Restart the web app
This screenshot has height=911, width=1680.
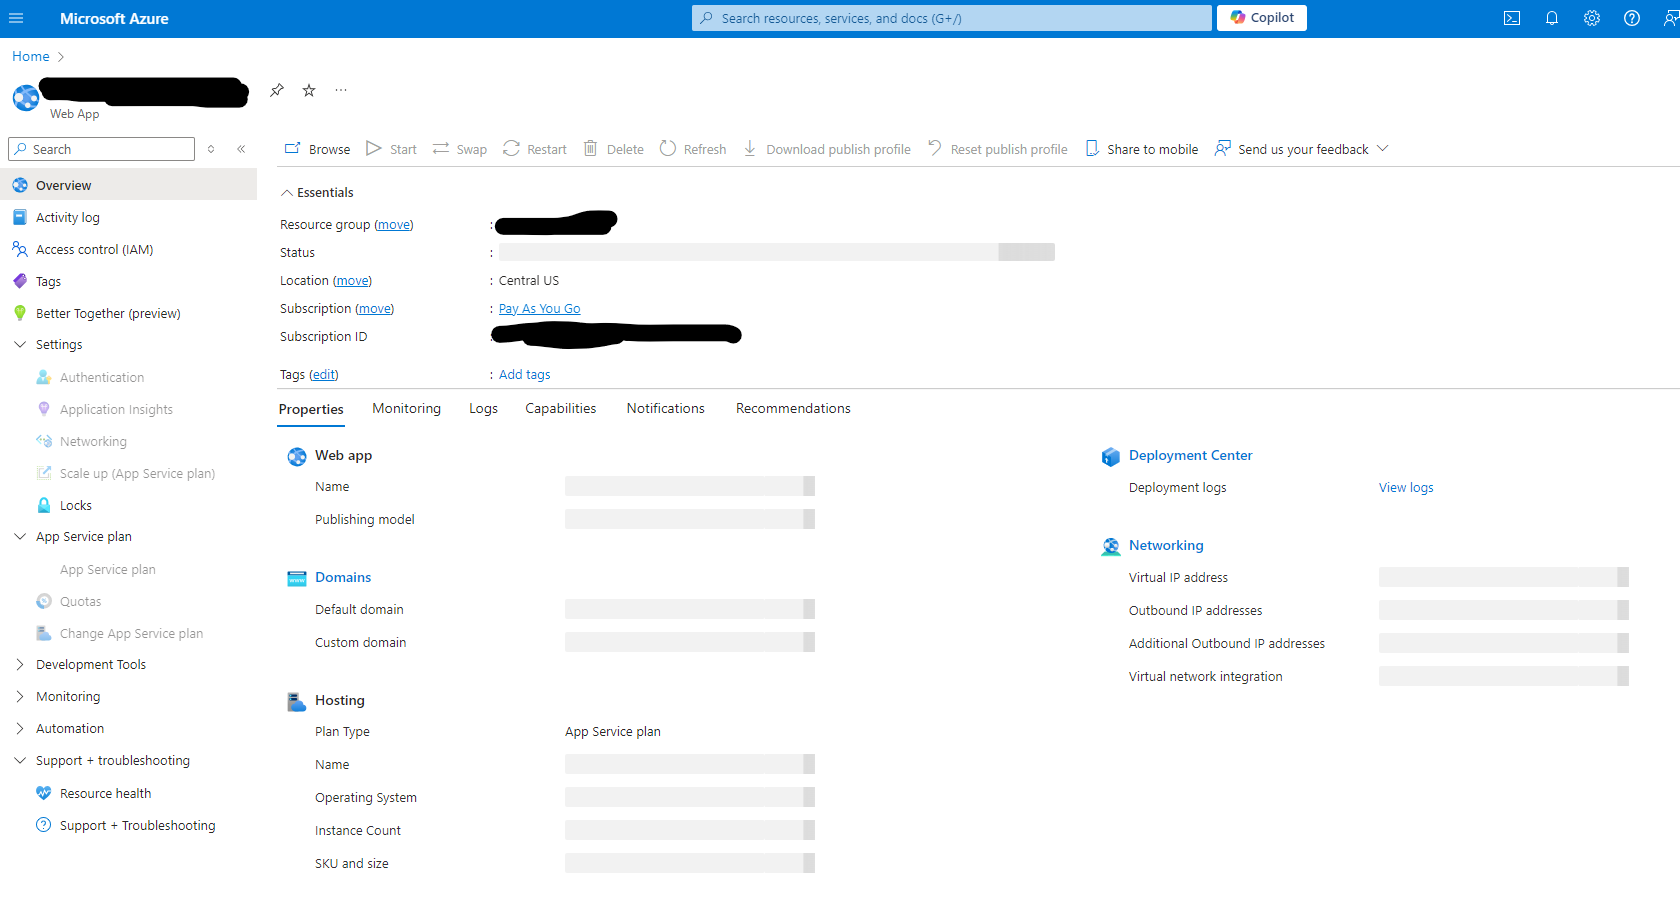535,149
